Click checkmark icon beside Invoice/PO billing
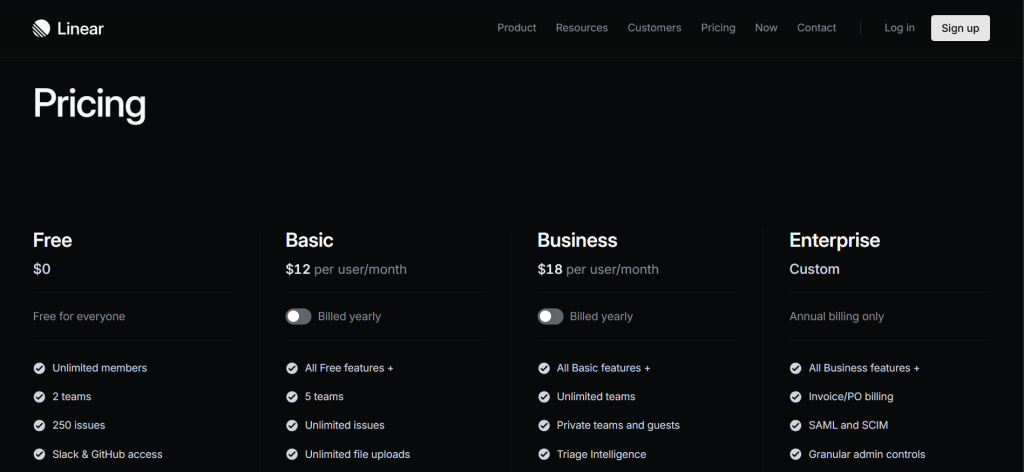 pyautogui.click(x=796, y=397)
